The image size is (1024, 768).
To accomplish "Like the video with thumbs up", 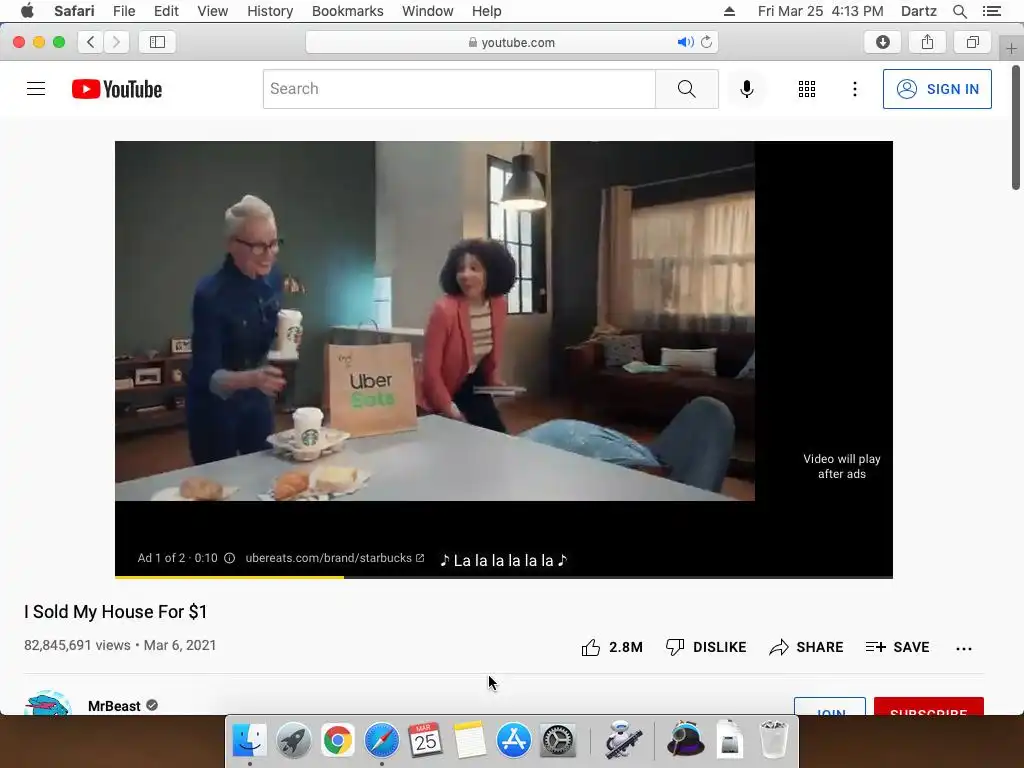I will click(x=612, y=647).
